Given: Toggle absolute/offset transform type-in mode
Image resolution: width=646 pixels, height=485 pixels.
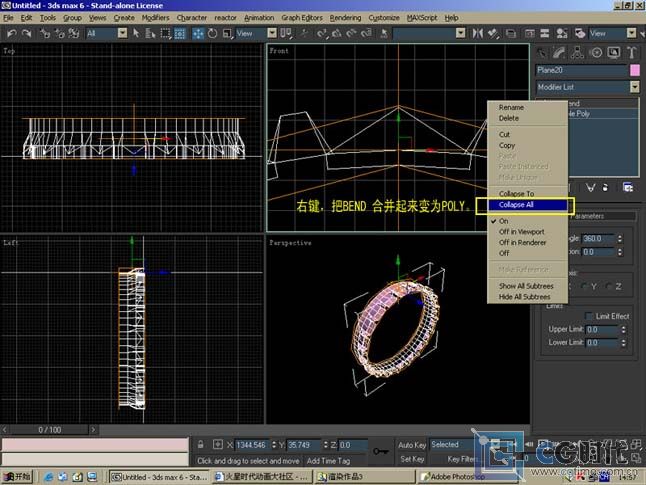Looking at the screenshot, I should pos(218,445).
